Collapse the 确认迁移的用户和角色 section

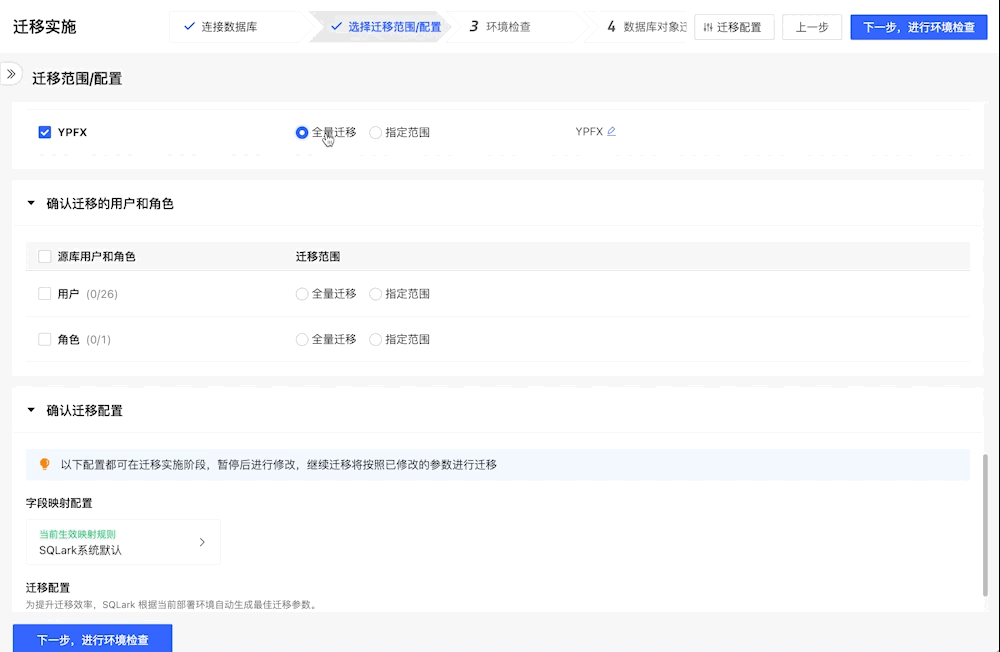(x=29, y=203)
